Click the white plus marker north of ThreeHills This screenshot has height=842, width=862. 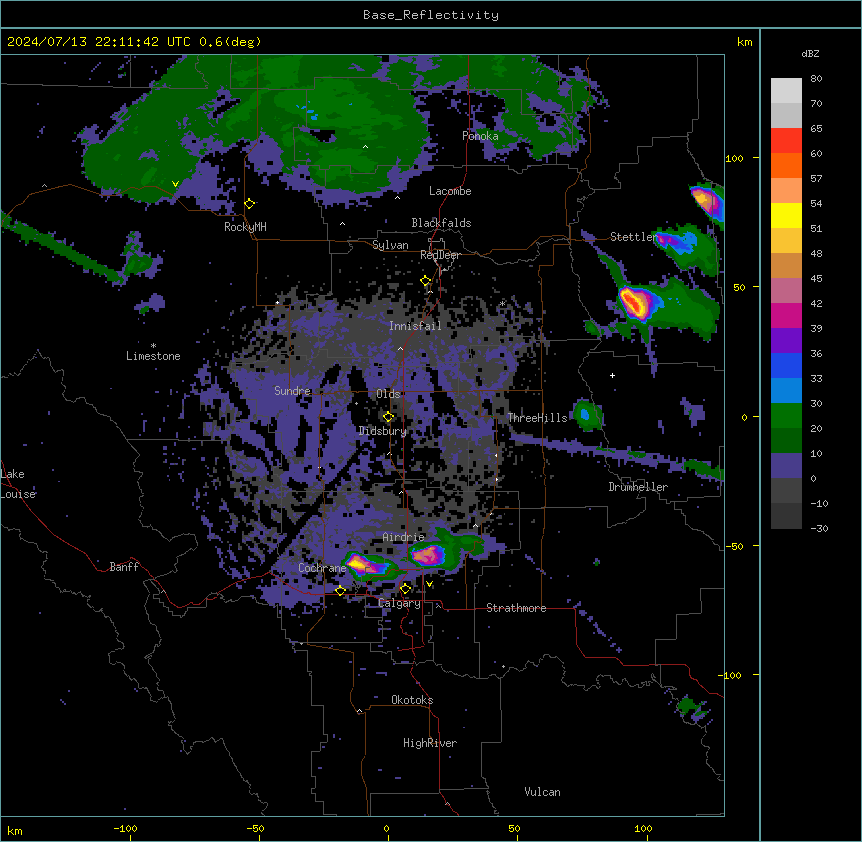point(612,375)
